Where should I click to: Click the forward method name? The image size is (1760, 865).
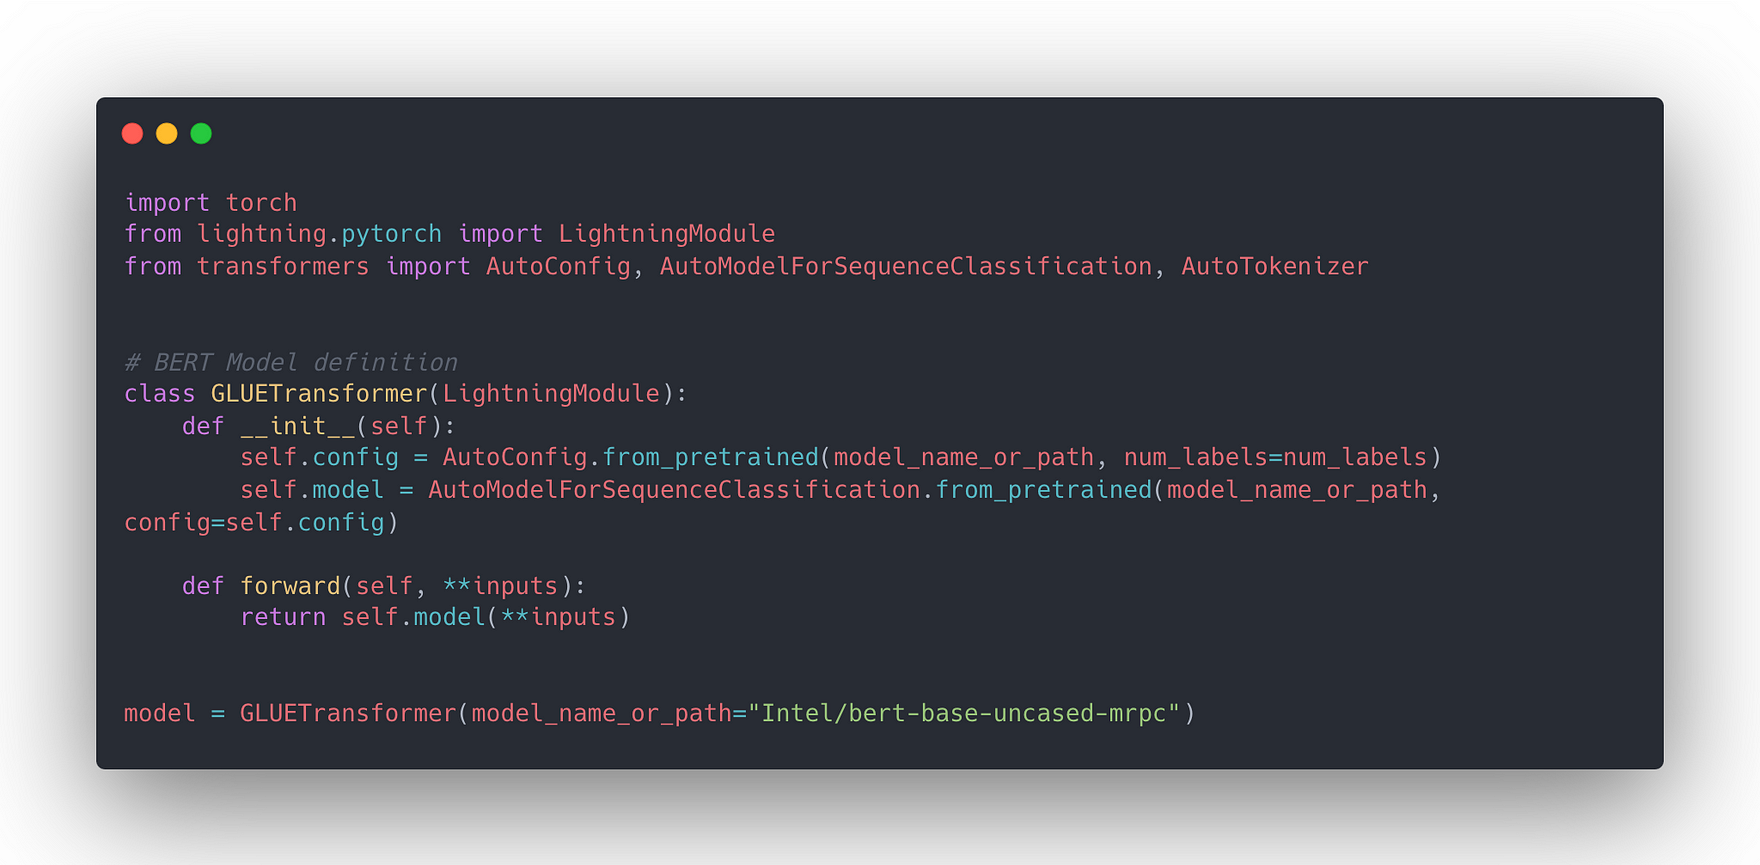pos(290,586)
